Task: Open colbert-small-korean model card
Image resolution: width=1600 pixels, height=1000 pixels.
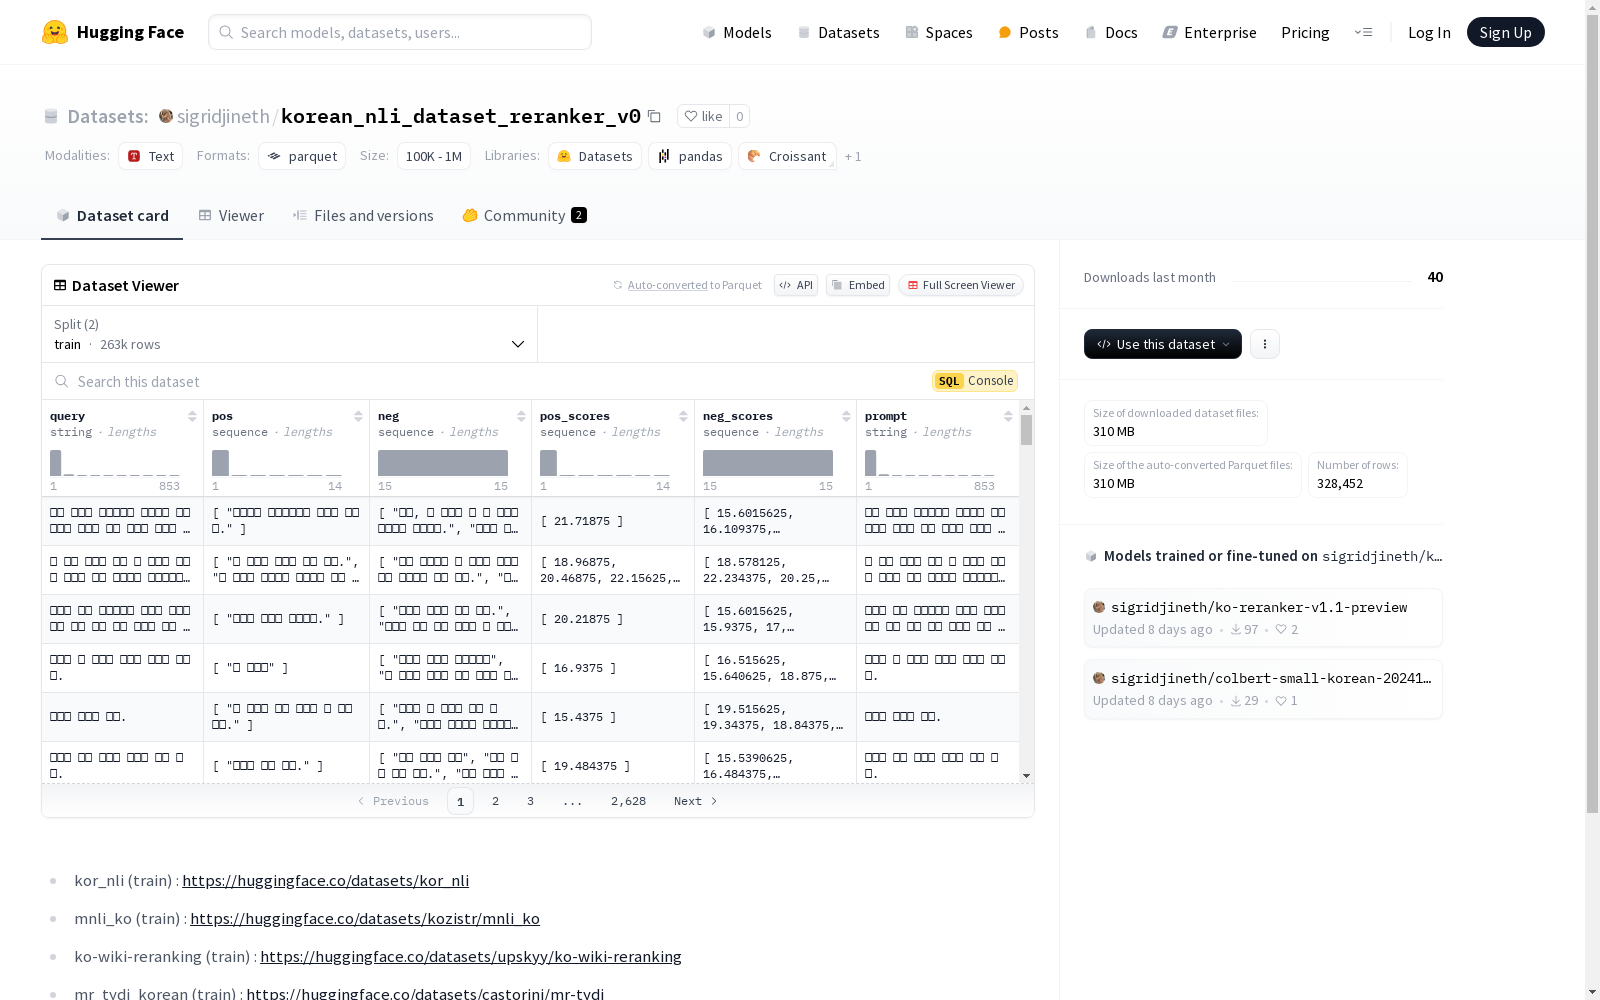Action: [1263, 689]
